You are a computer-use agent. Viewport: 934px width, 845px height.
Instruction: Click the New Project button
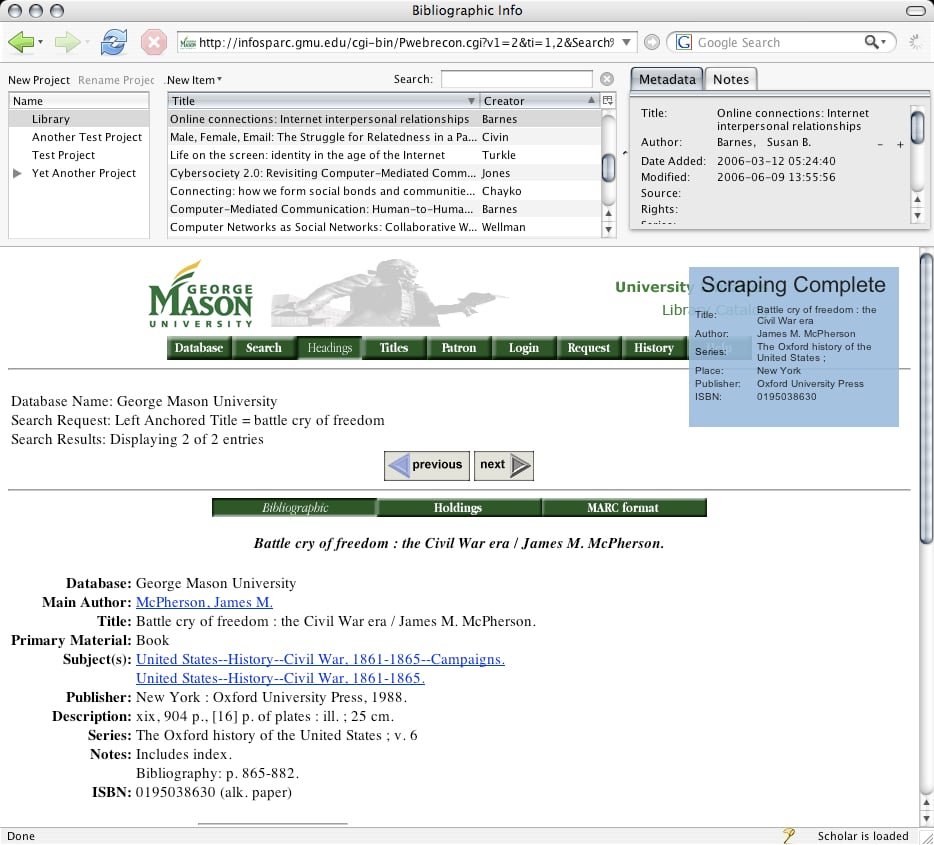tap(39, 80)
